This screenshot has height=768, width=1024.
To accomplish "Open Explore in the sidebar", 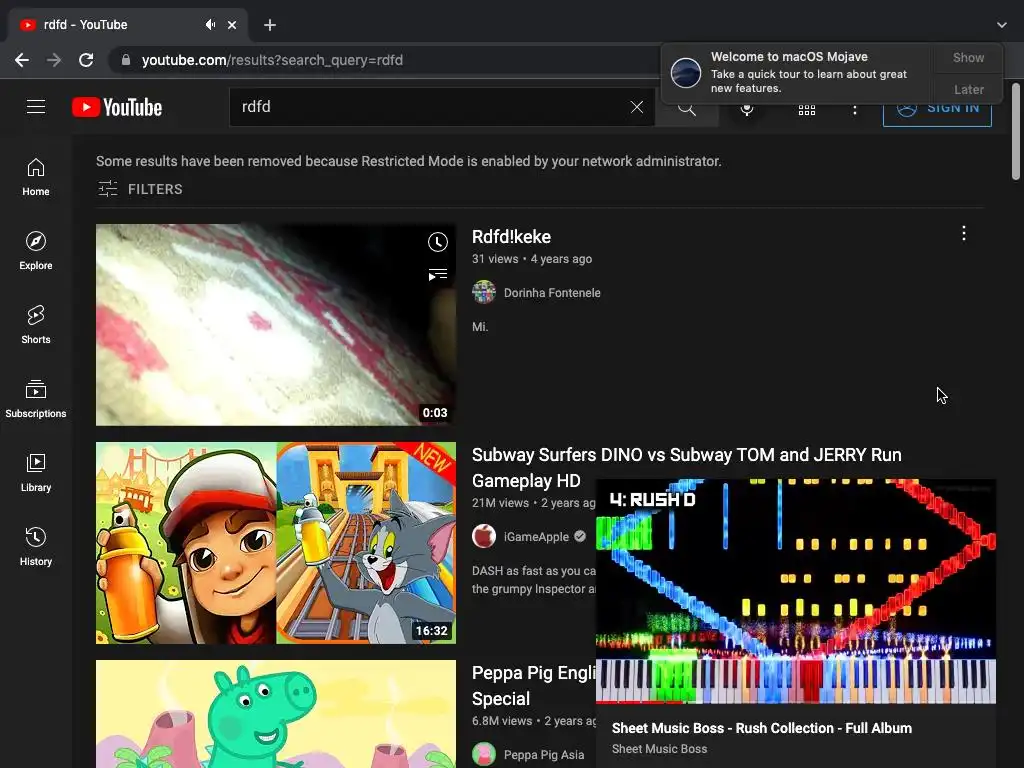I will tap(36, 251).
